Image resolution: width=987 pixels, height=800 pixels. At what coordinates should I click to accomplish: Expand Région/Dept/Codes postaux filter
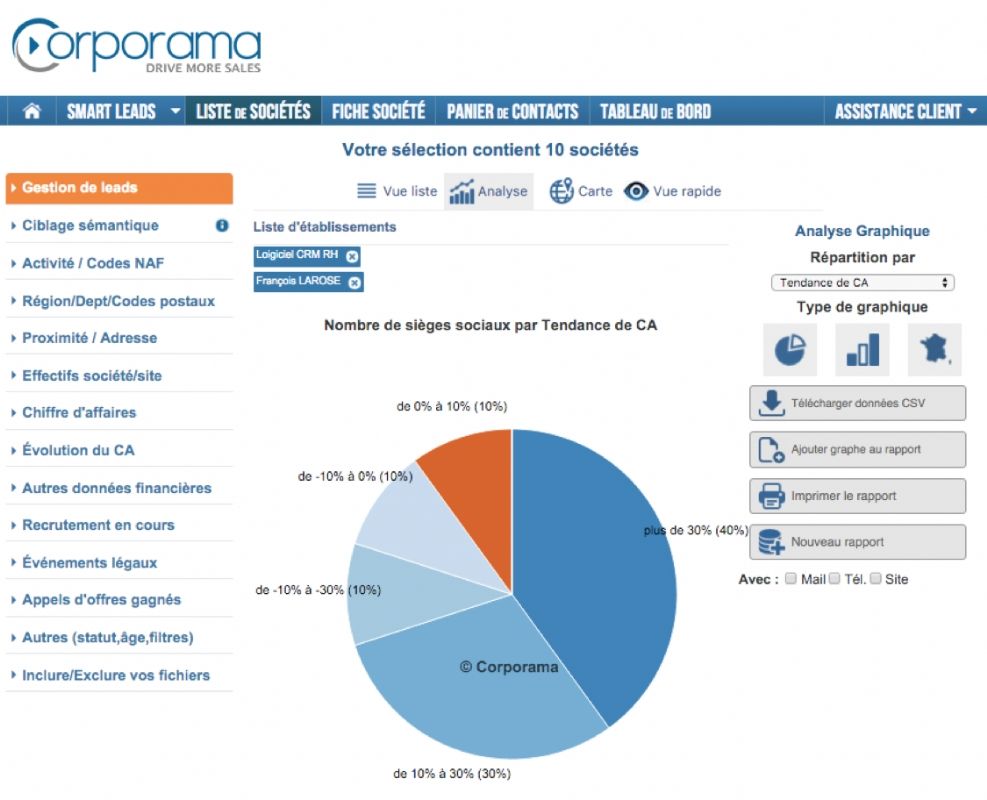[118, 301]
